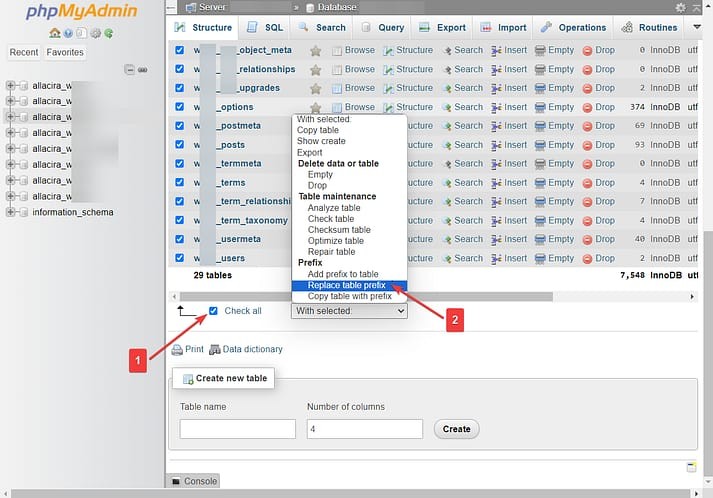Expand the information_schema database tree node
Screen dimensions: 713x498
[11, 212]
